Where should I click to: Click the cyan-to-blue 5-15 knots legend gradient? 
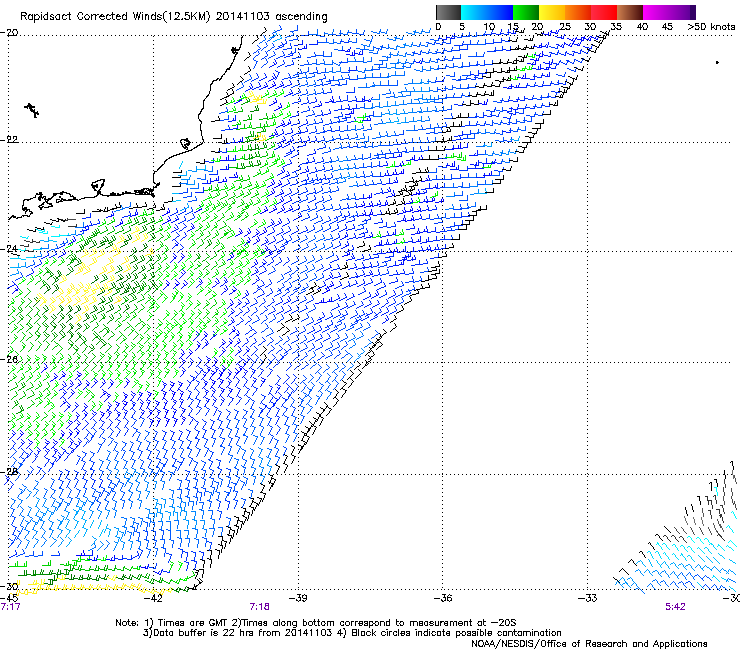pyautogui.click(x=487, y=12)
